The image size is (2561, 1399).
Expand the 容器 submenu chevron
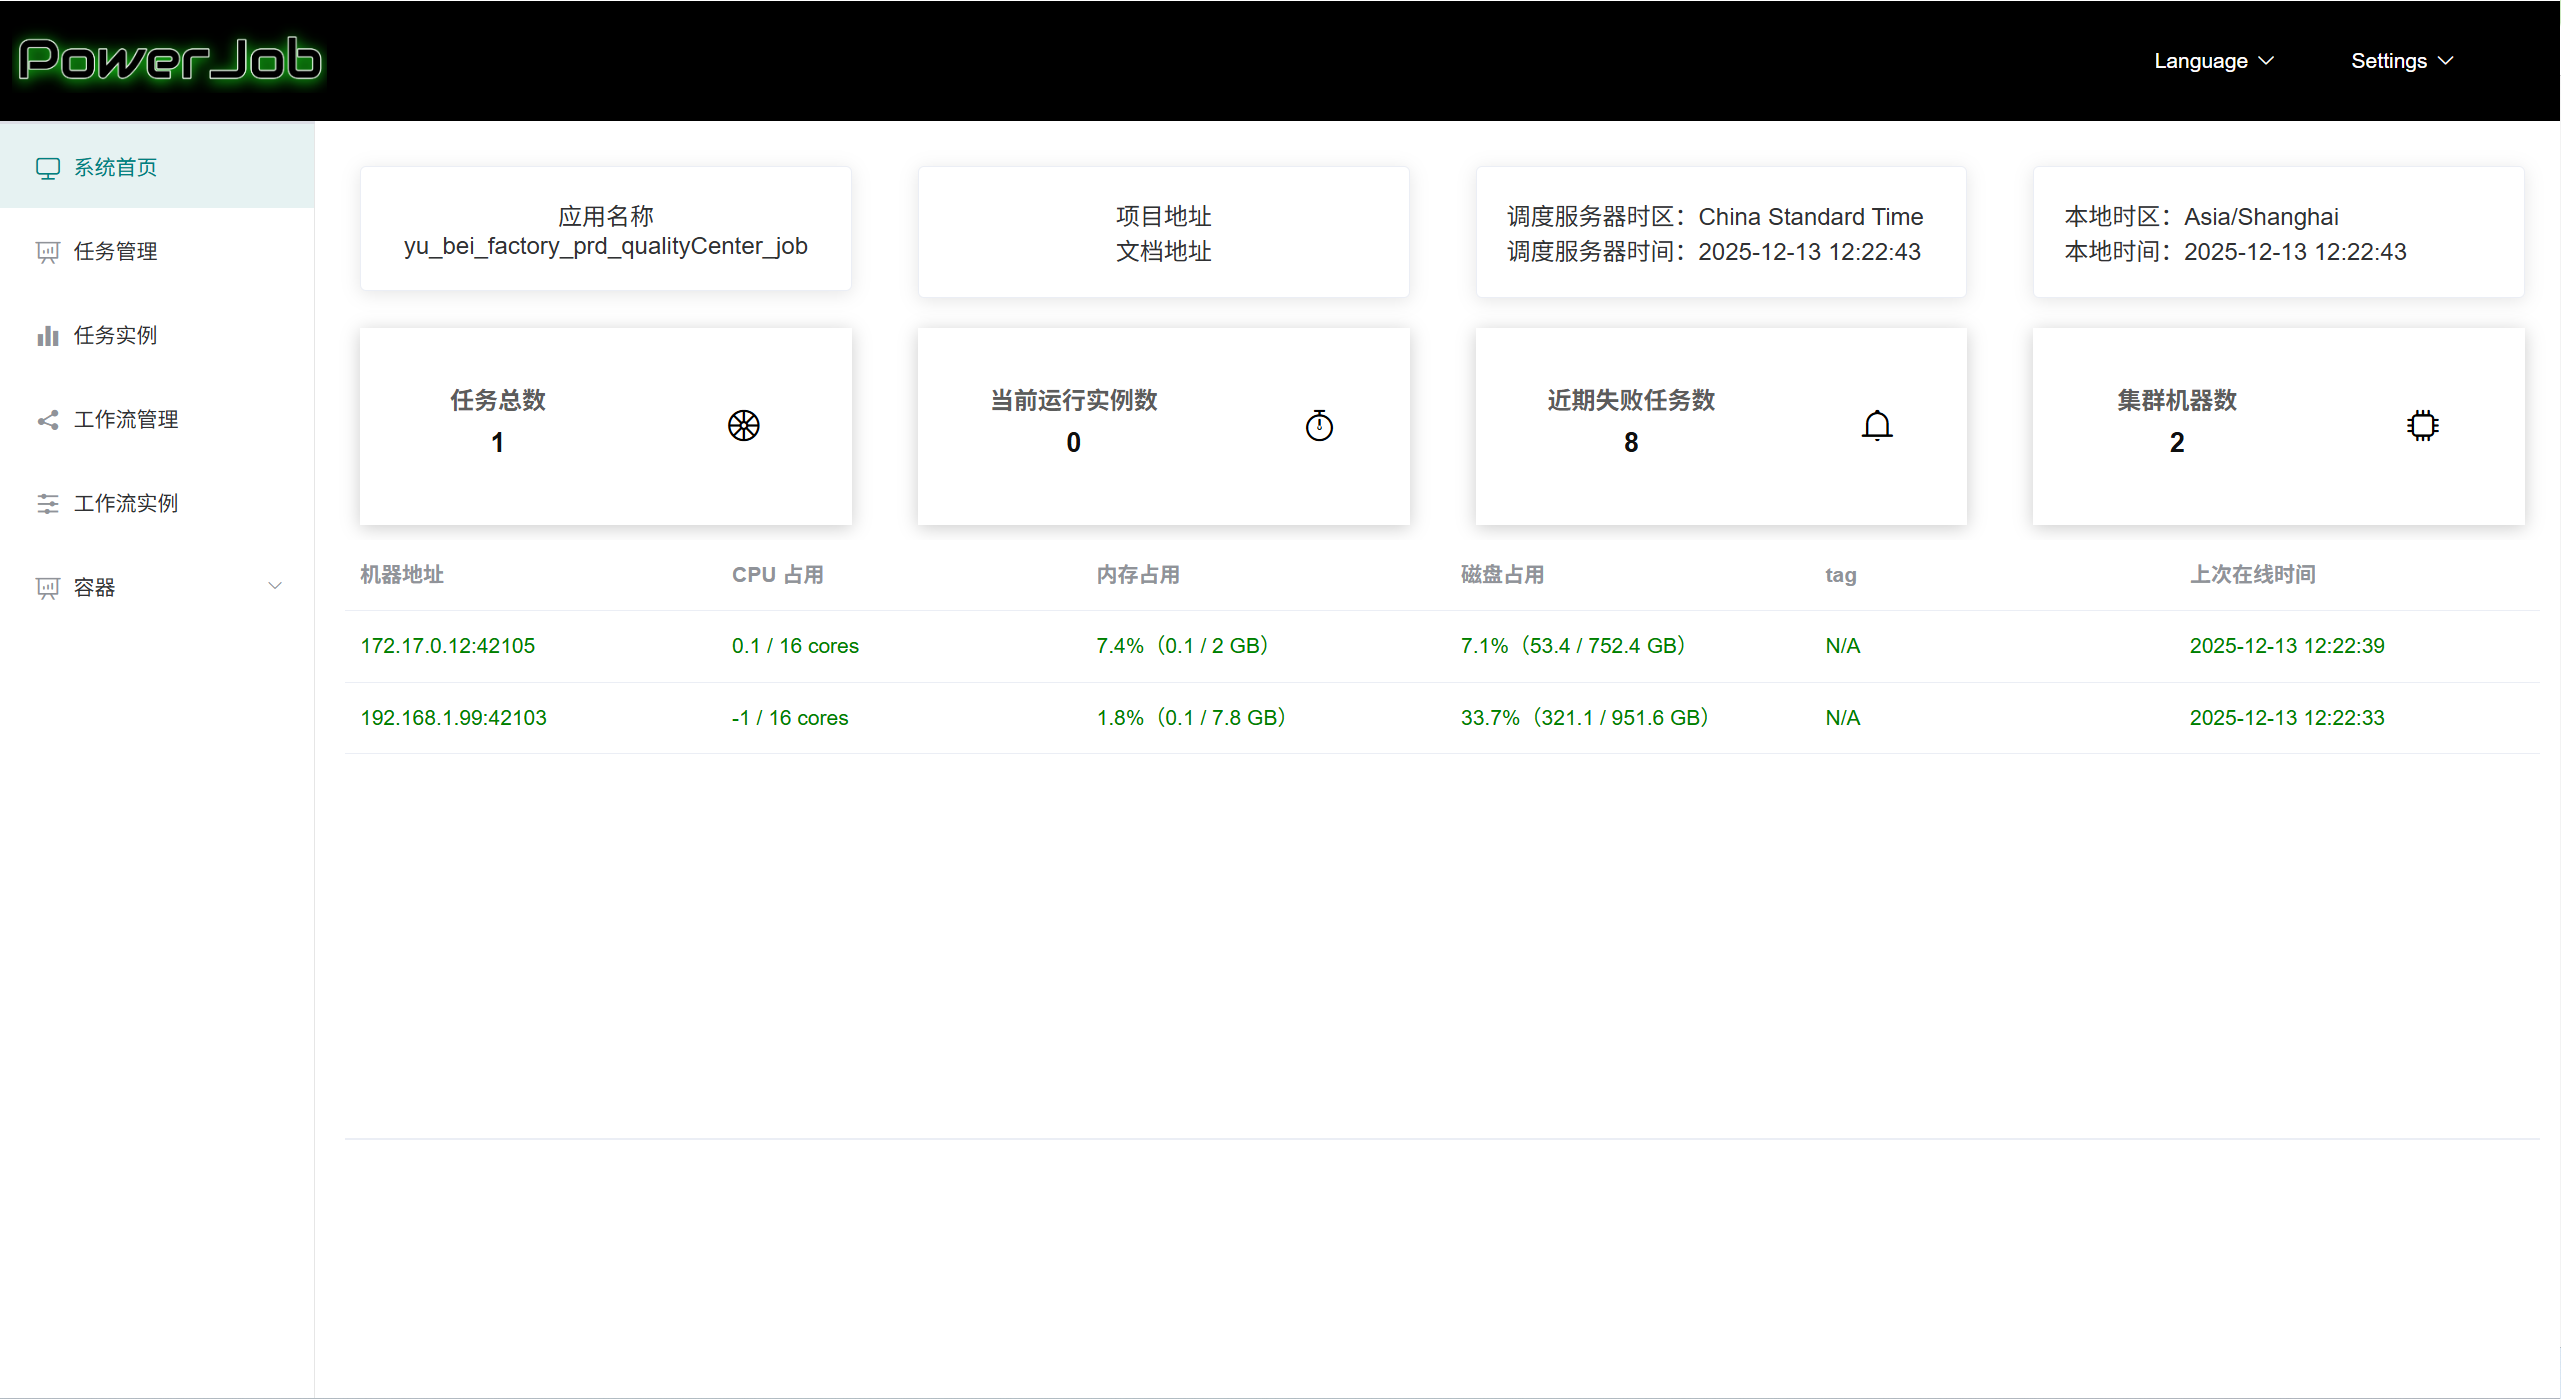[x=275, y=587]
